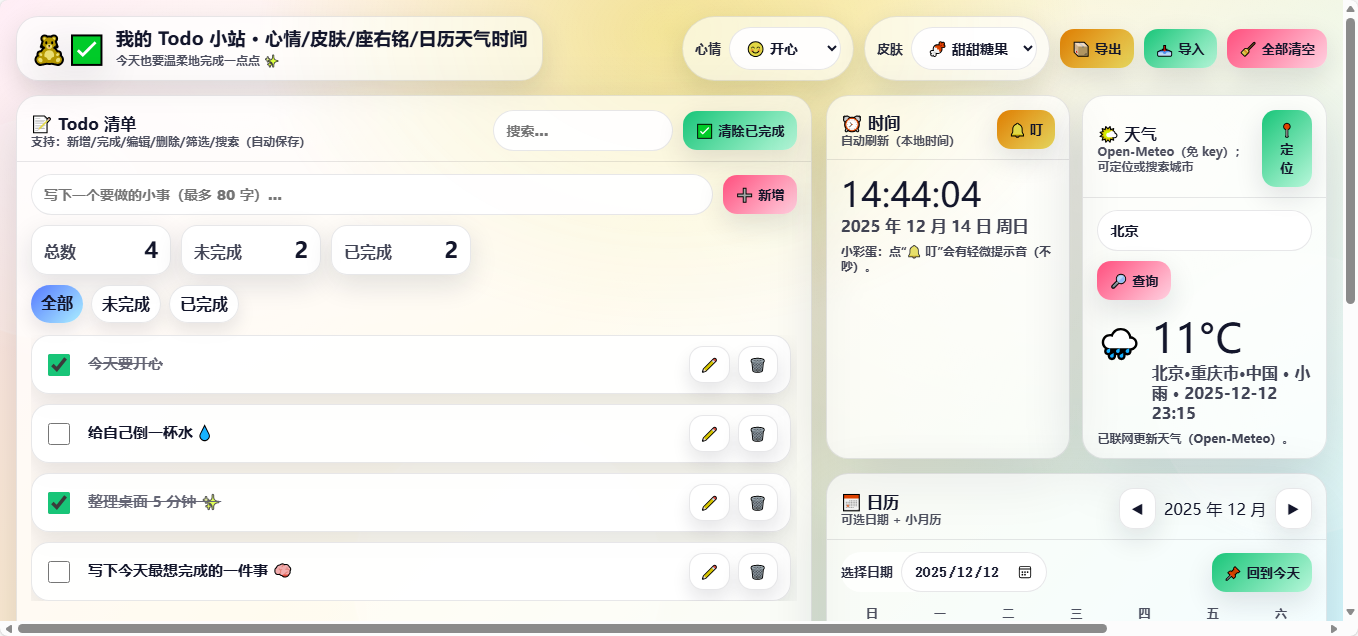Click the 选择日期 date field

click(x=974, y=572)
